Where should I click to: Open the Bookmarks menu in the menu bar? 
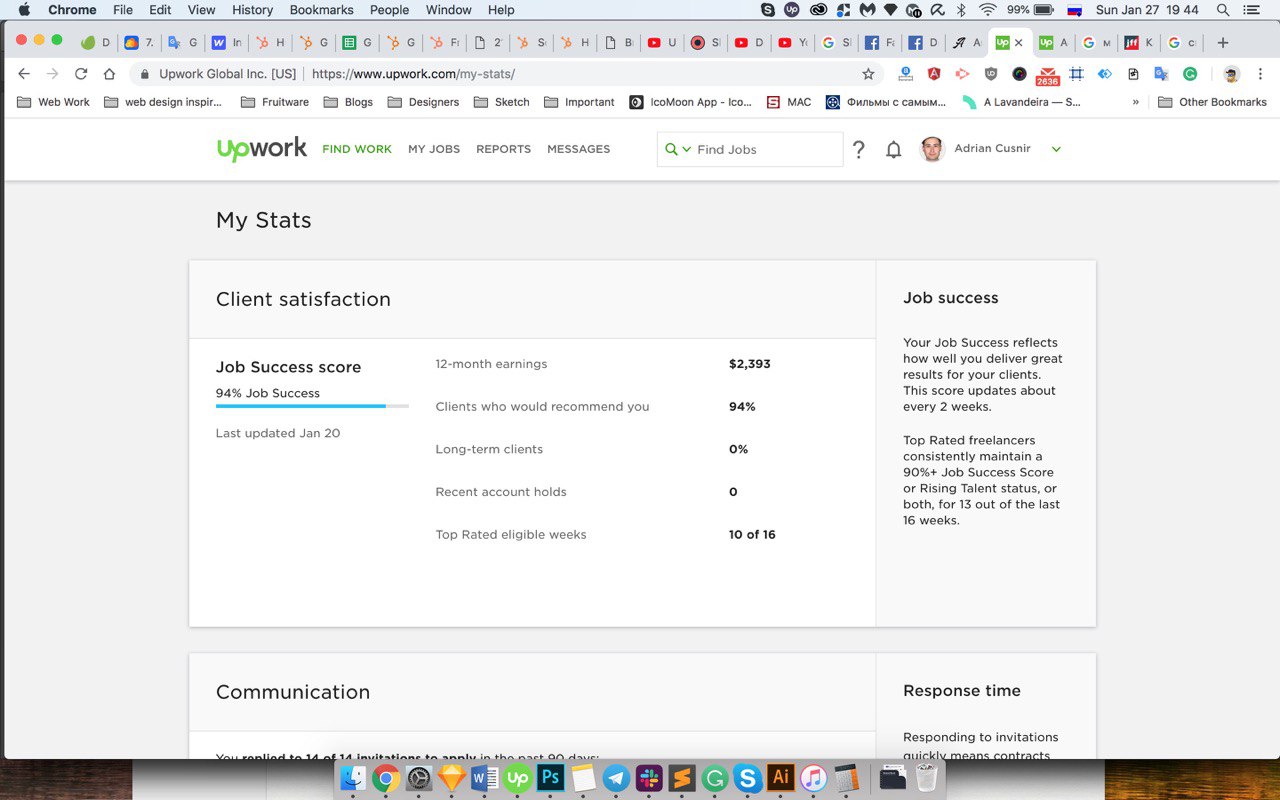[x=321, y=10]
